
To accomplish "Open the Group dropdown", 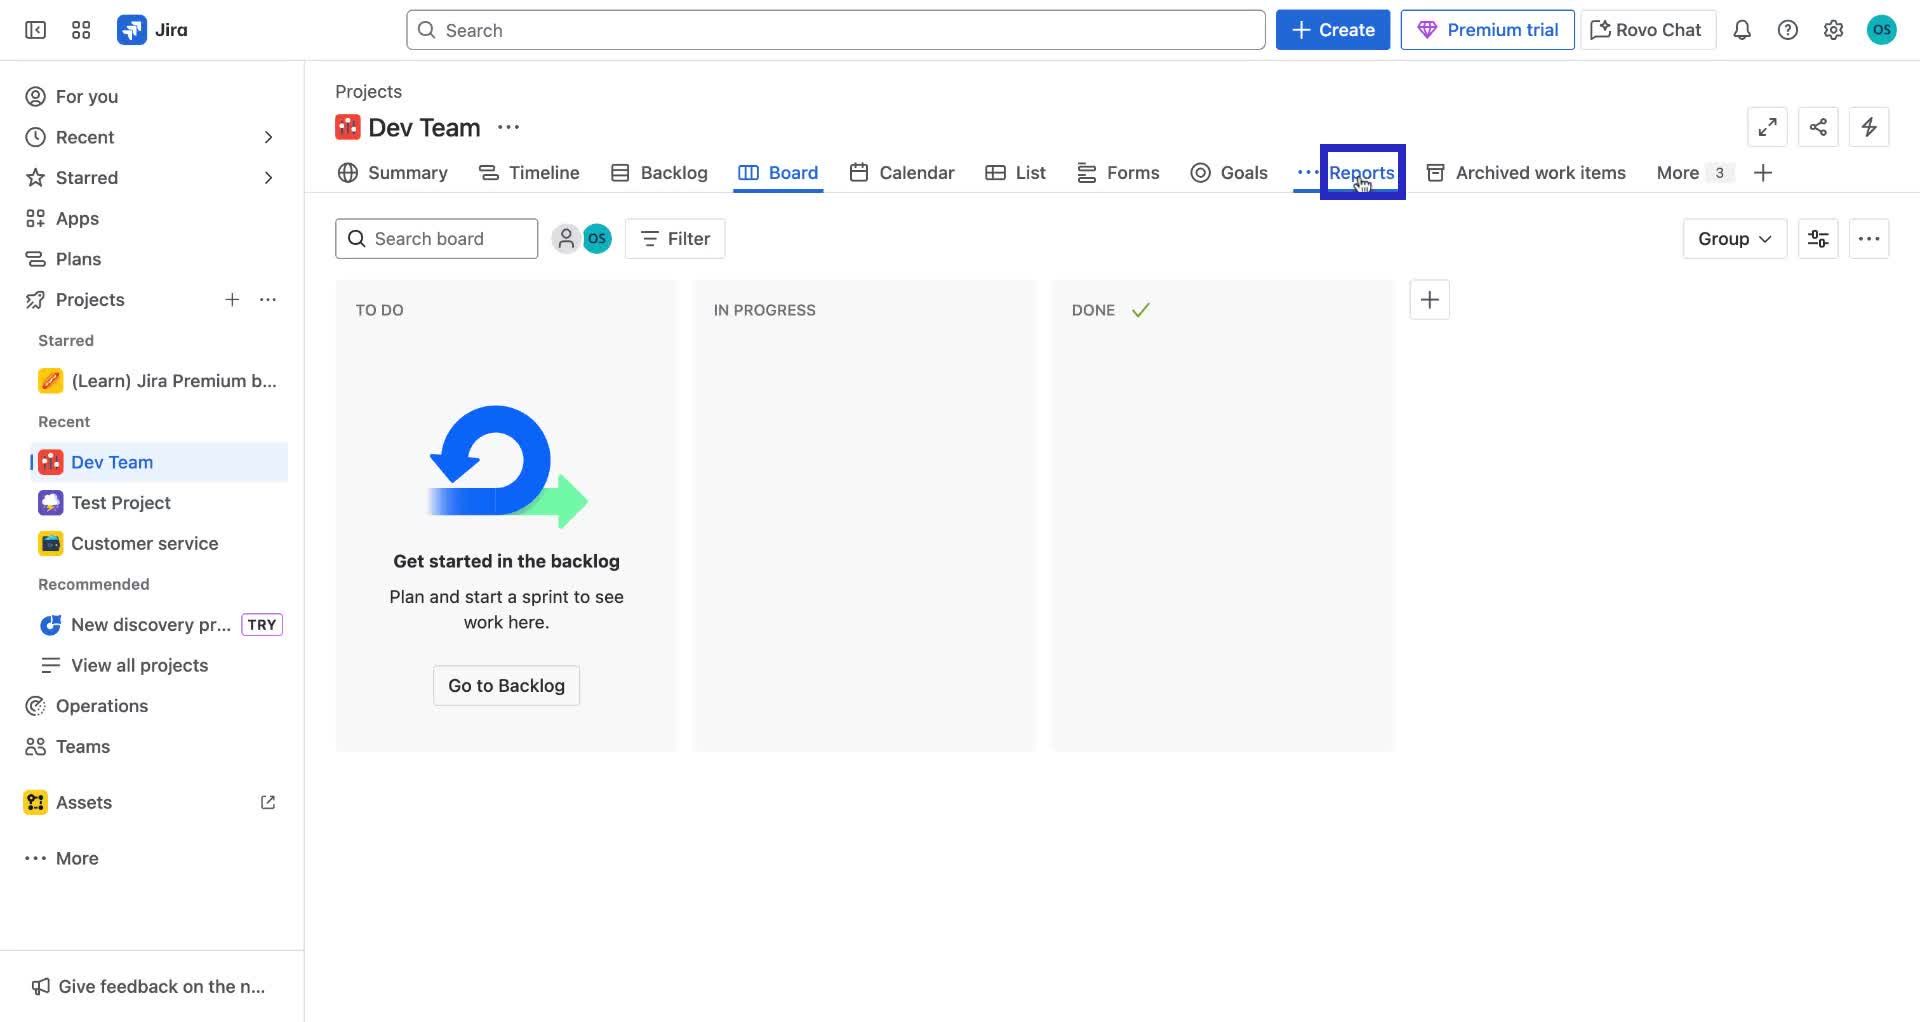I will [x=1733, y=238].
